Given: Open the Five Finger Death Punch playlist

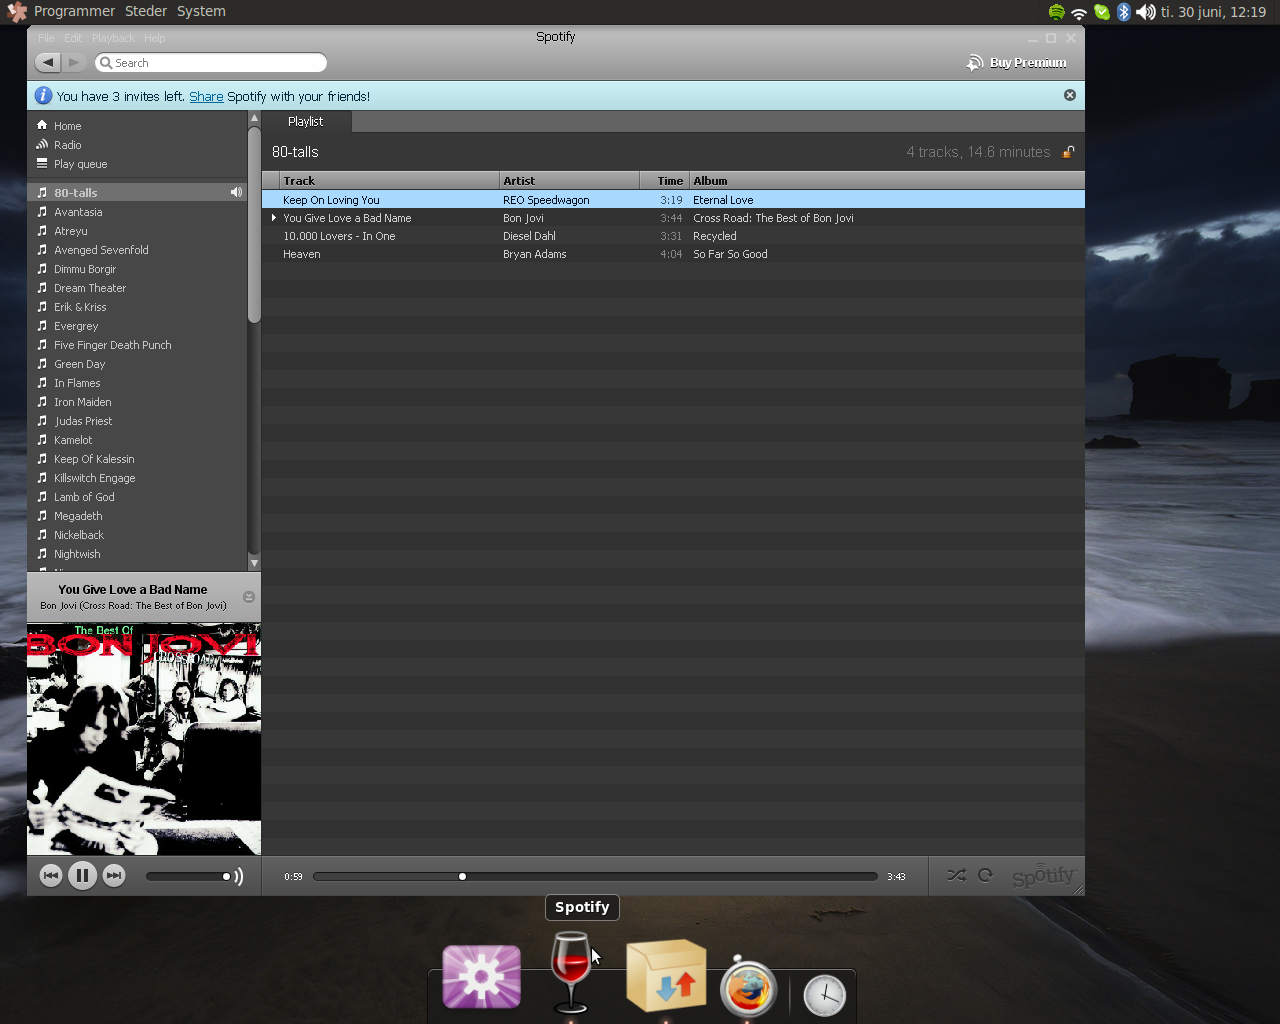Looking at the screenshot, I should (137, 345).
